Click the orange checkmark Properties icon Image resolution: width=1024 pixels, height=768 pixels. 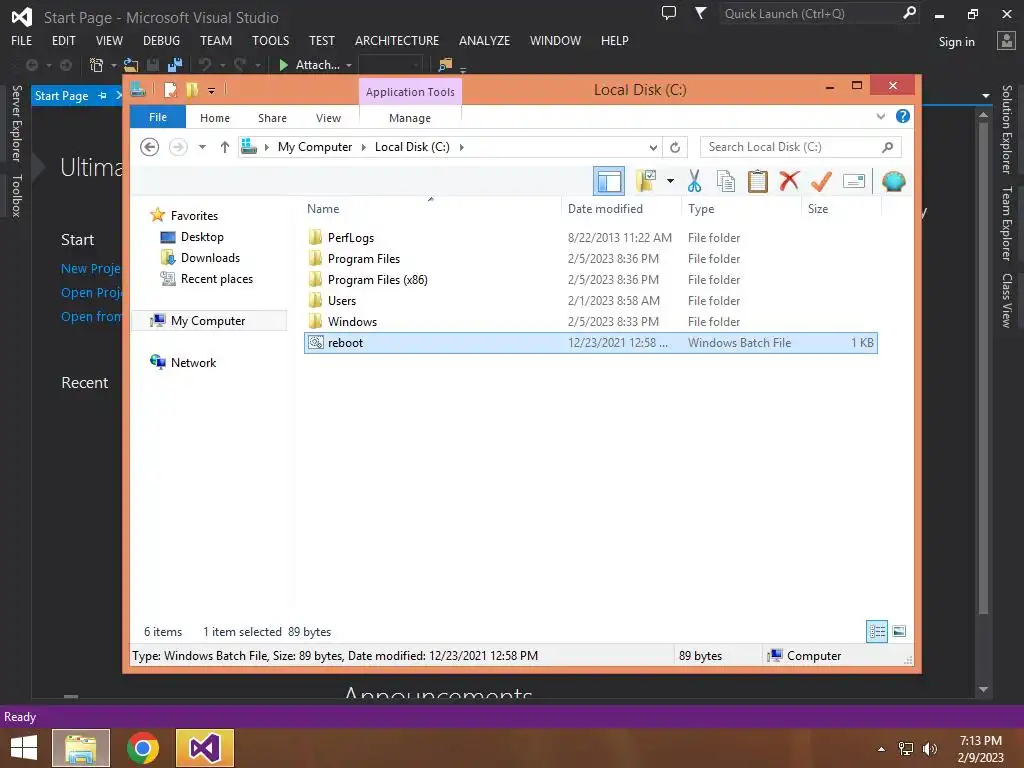(x=822, y=181)
